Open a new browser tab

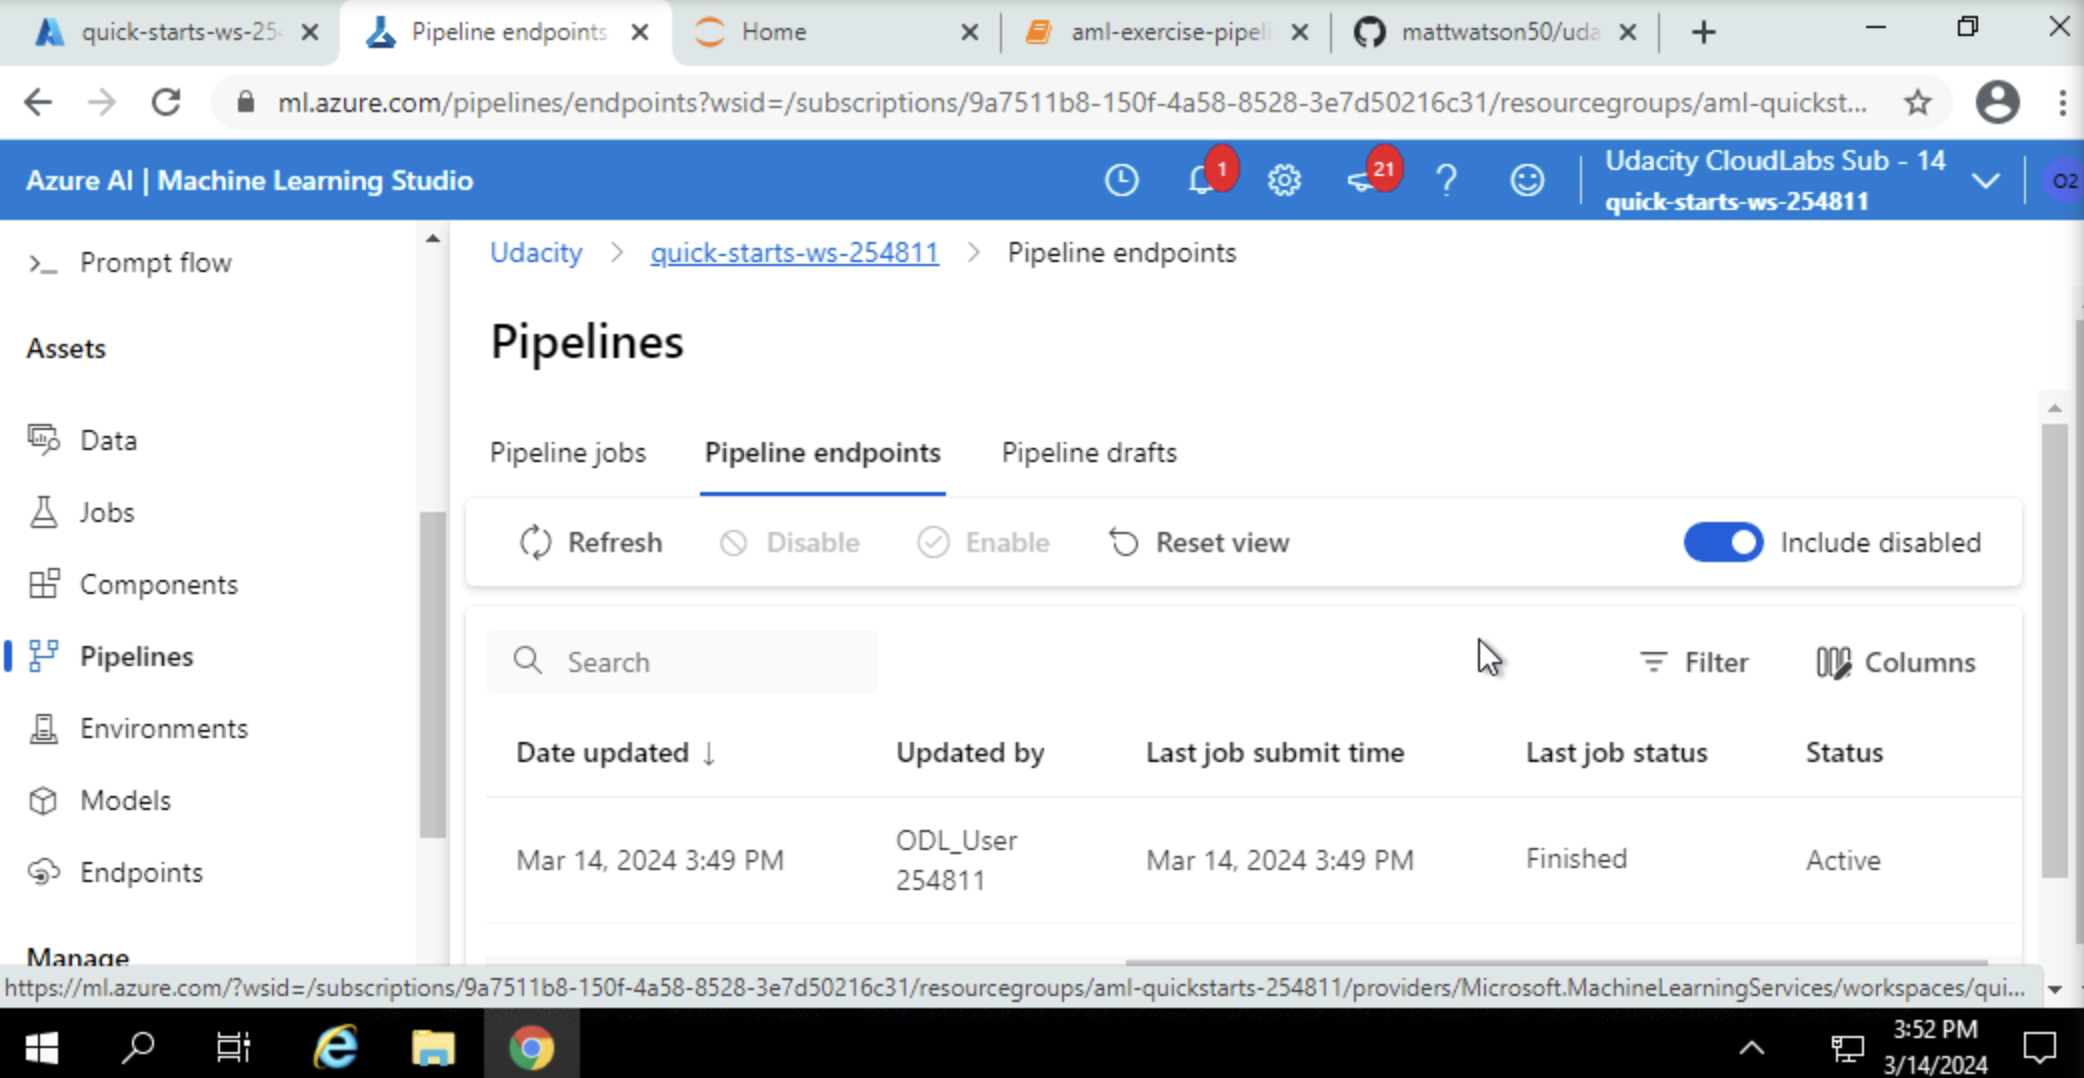click(x=1704, y=32)
